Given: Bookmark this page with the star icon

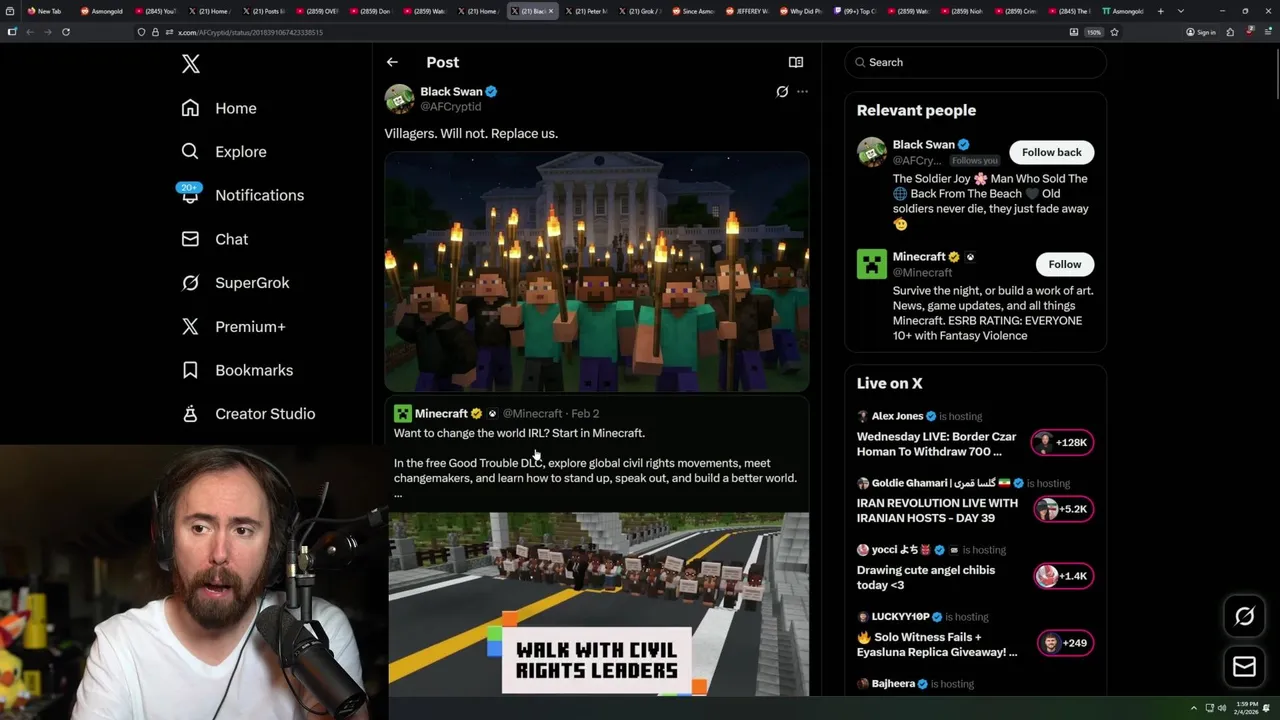Looking at the screenshot, I should tap(1114, 32).
